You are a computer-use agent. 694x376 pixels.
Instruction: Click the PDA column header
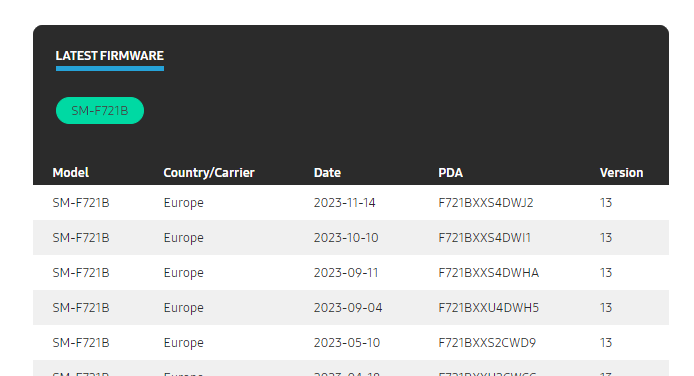pyautogui.click(x=451, y=173)
